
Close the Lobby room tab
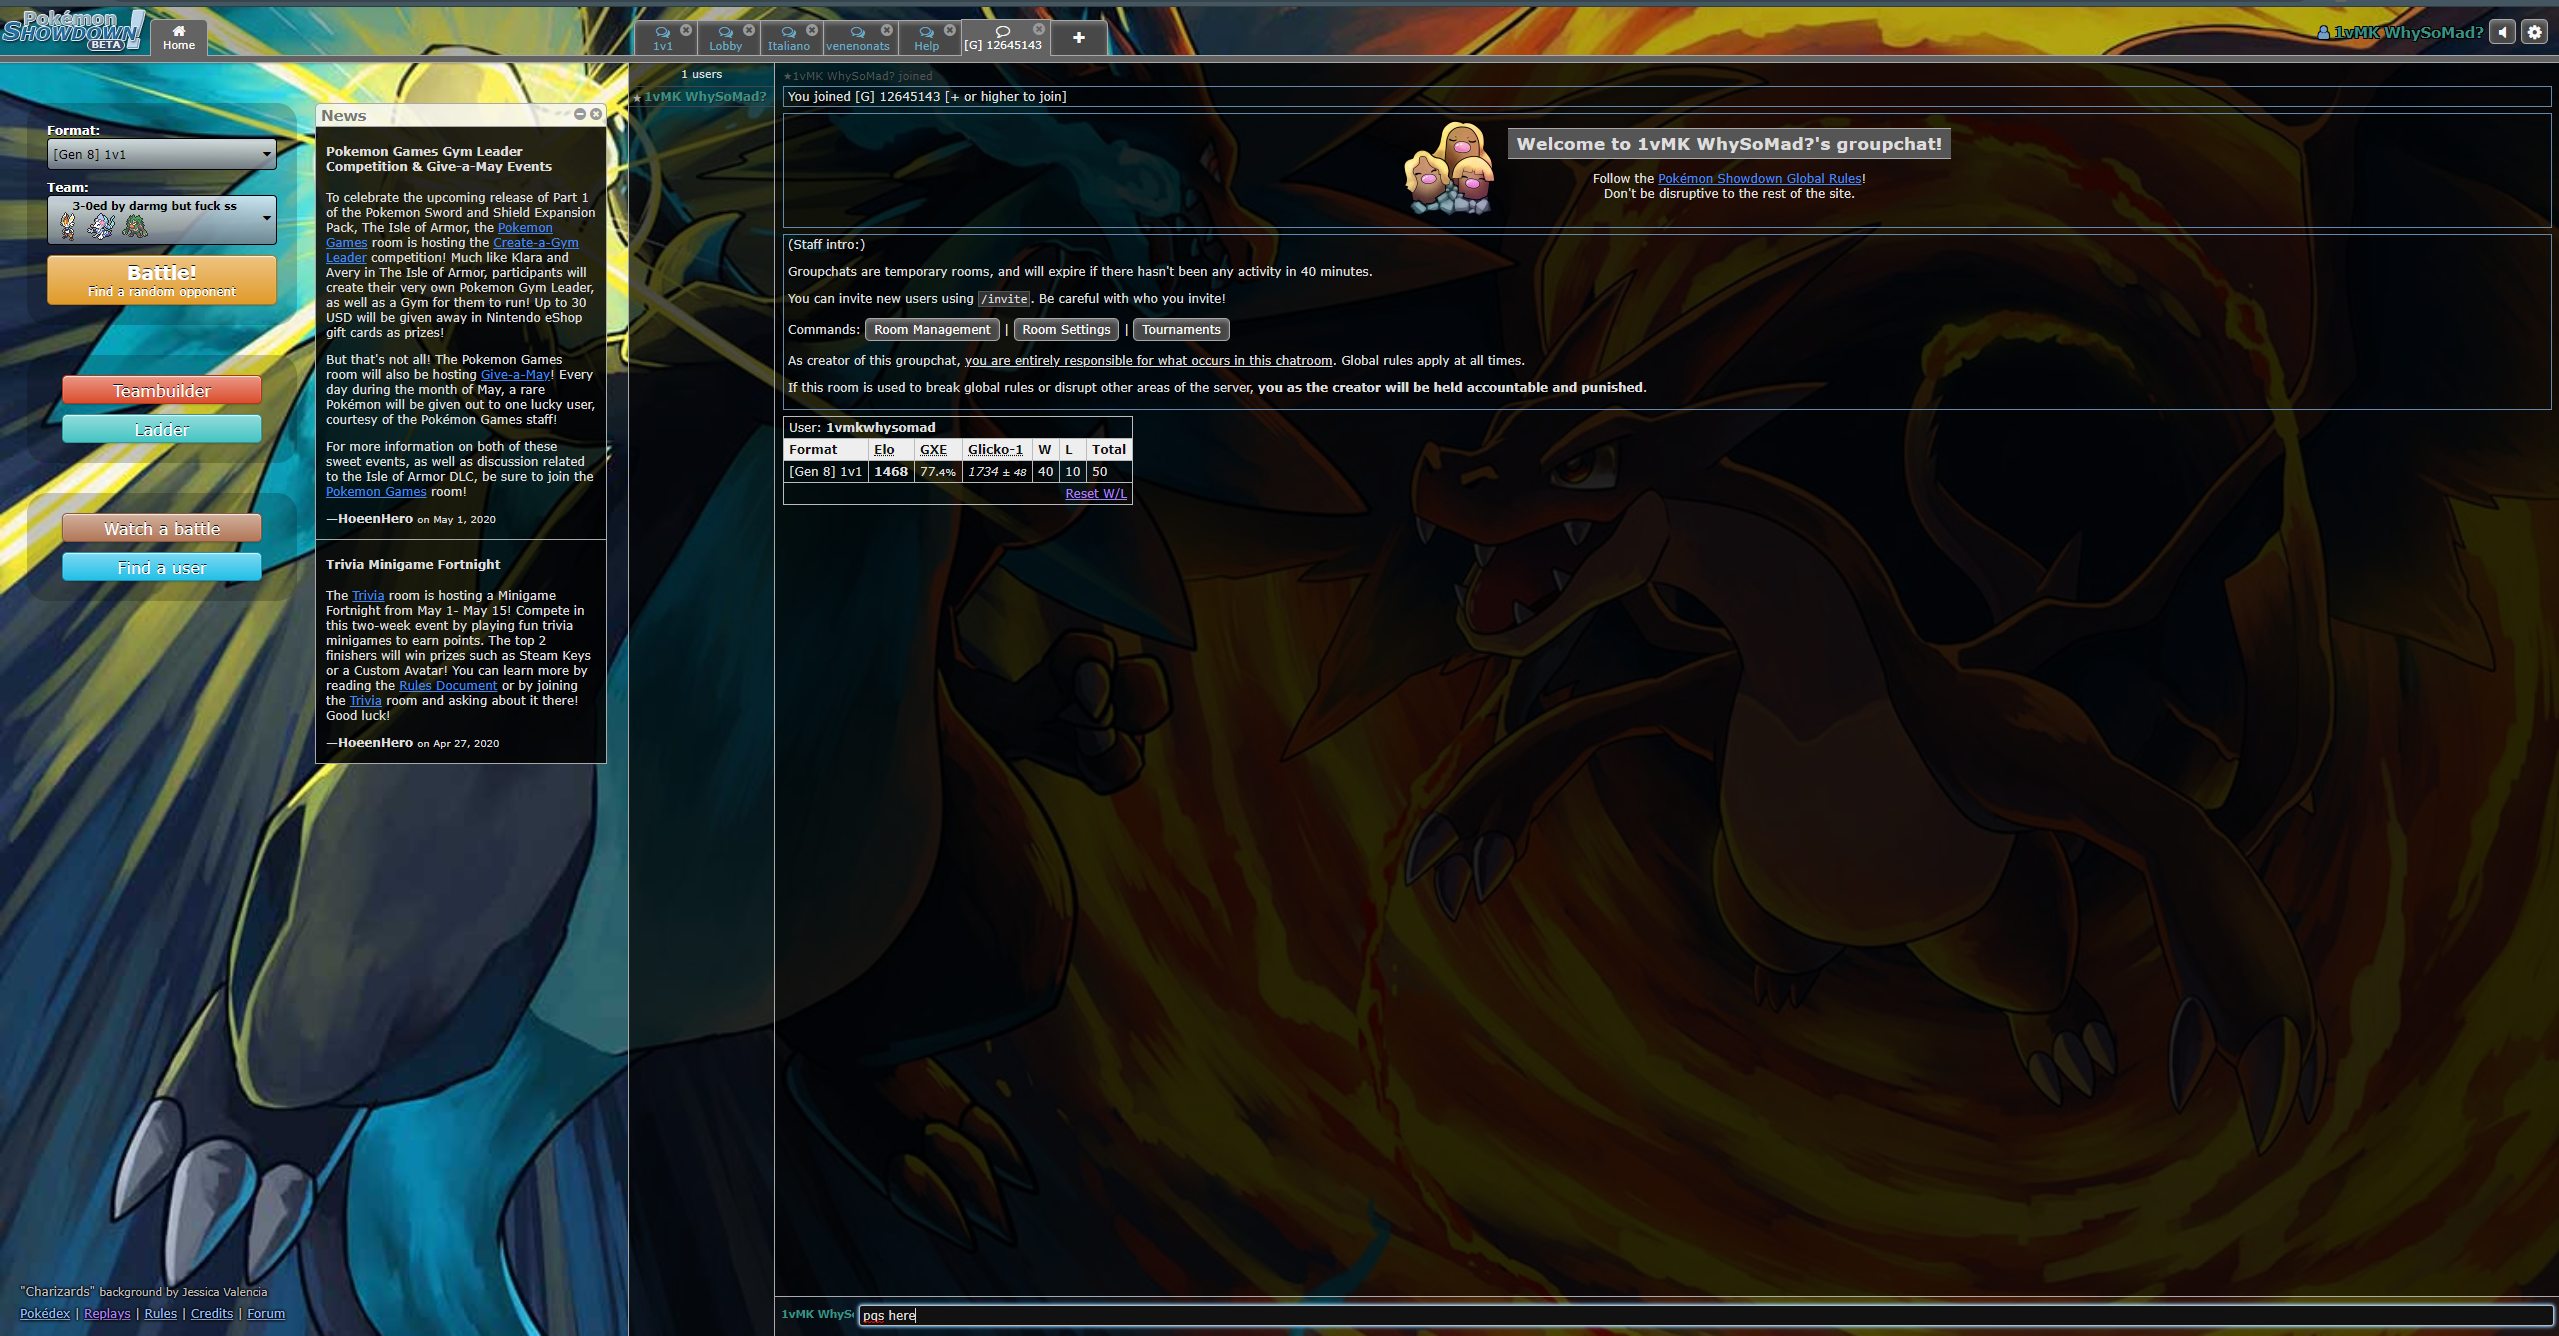pyautogui.click(x=749, y=30)
